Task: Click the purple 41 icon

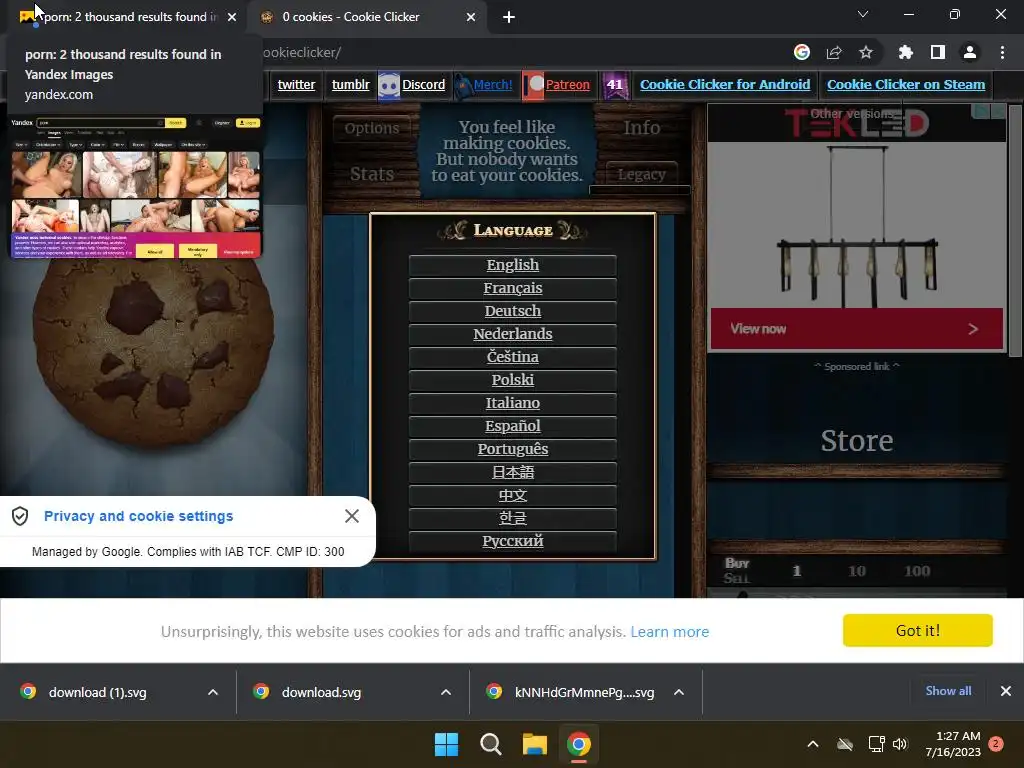Action: (615, 86)
